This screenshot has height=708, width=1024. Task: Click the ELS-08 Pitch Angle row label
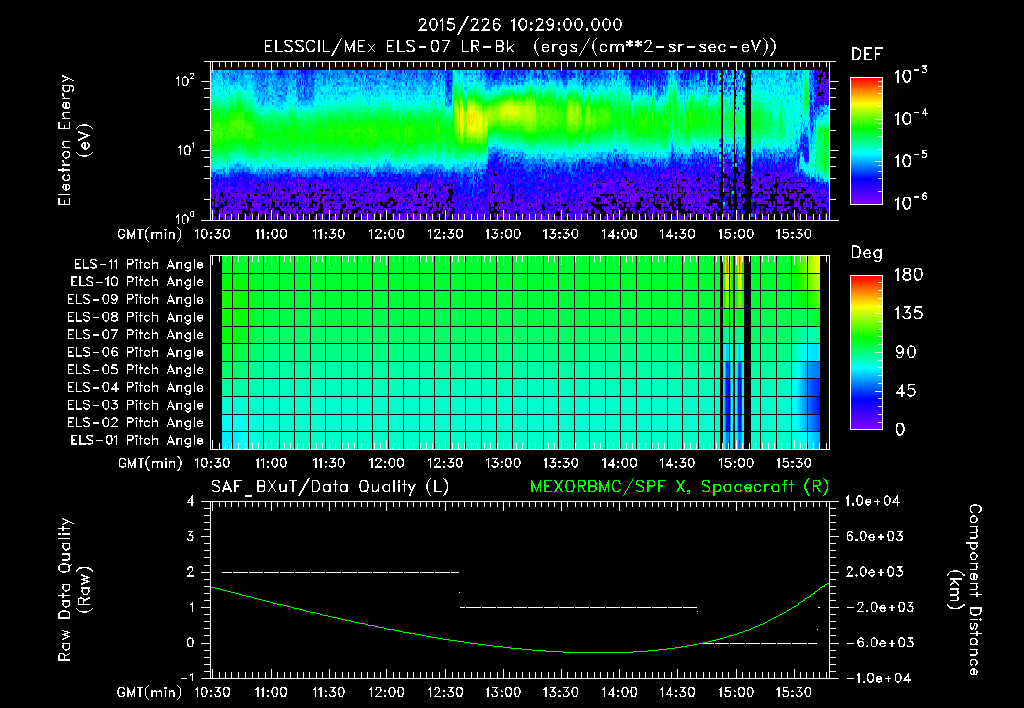point(136,317)
